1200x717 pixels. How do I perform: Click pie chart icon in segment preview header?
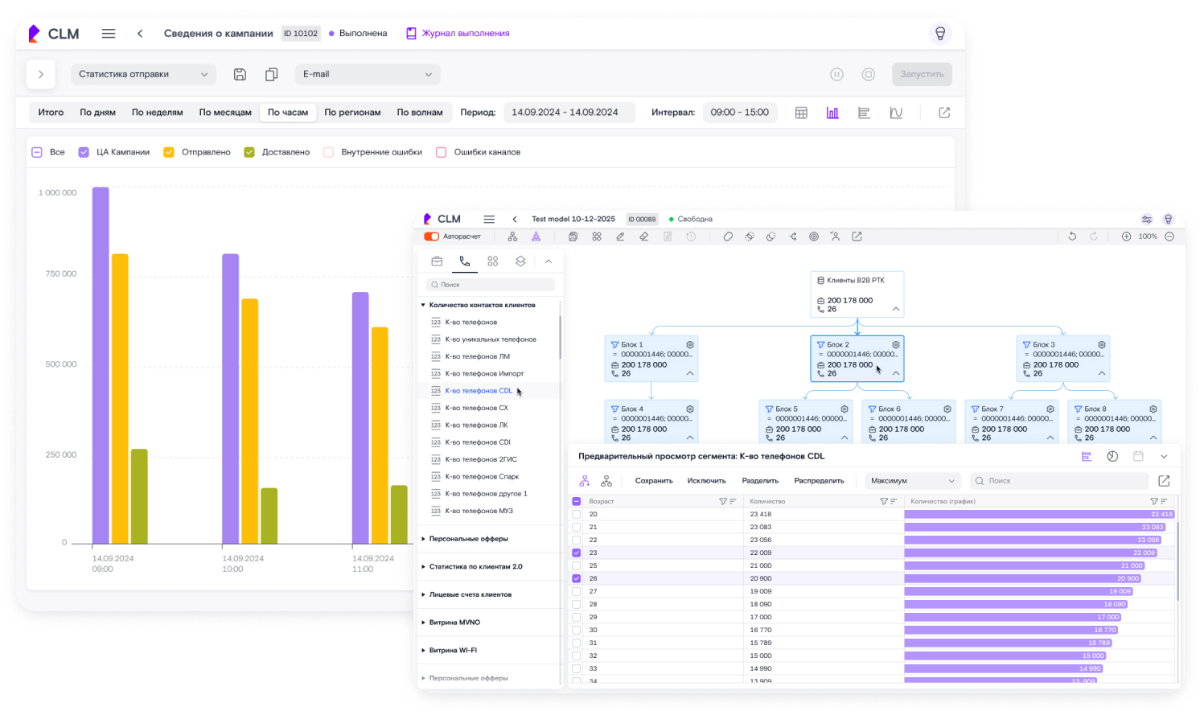[1113, 456]
